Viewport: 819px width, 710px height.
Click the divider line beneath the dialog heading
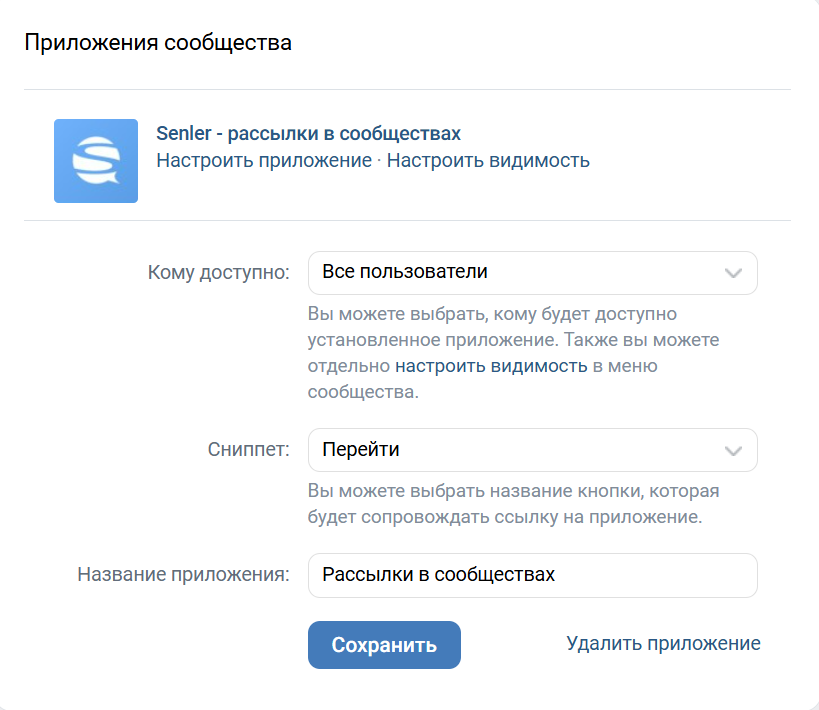coord(408,89)
